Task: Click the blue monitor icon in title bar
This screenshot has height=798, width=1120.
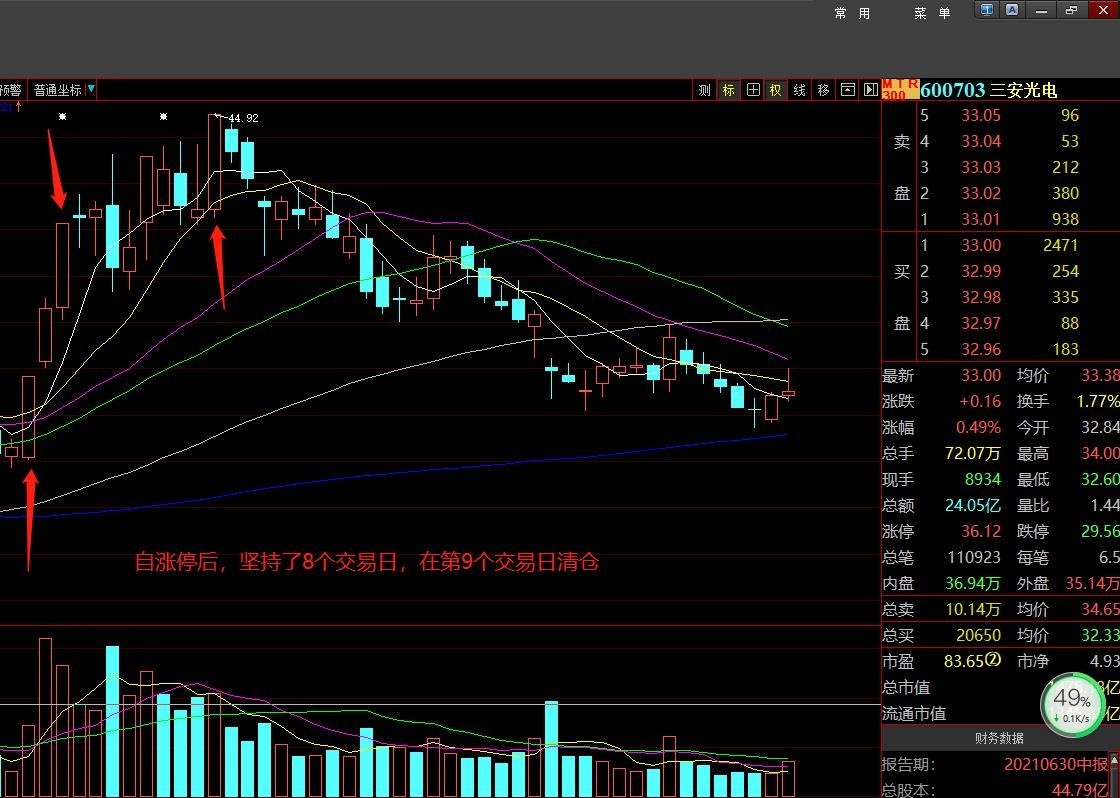Action: point(987,10)
